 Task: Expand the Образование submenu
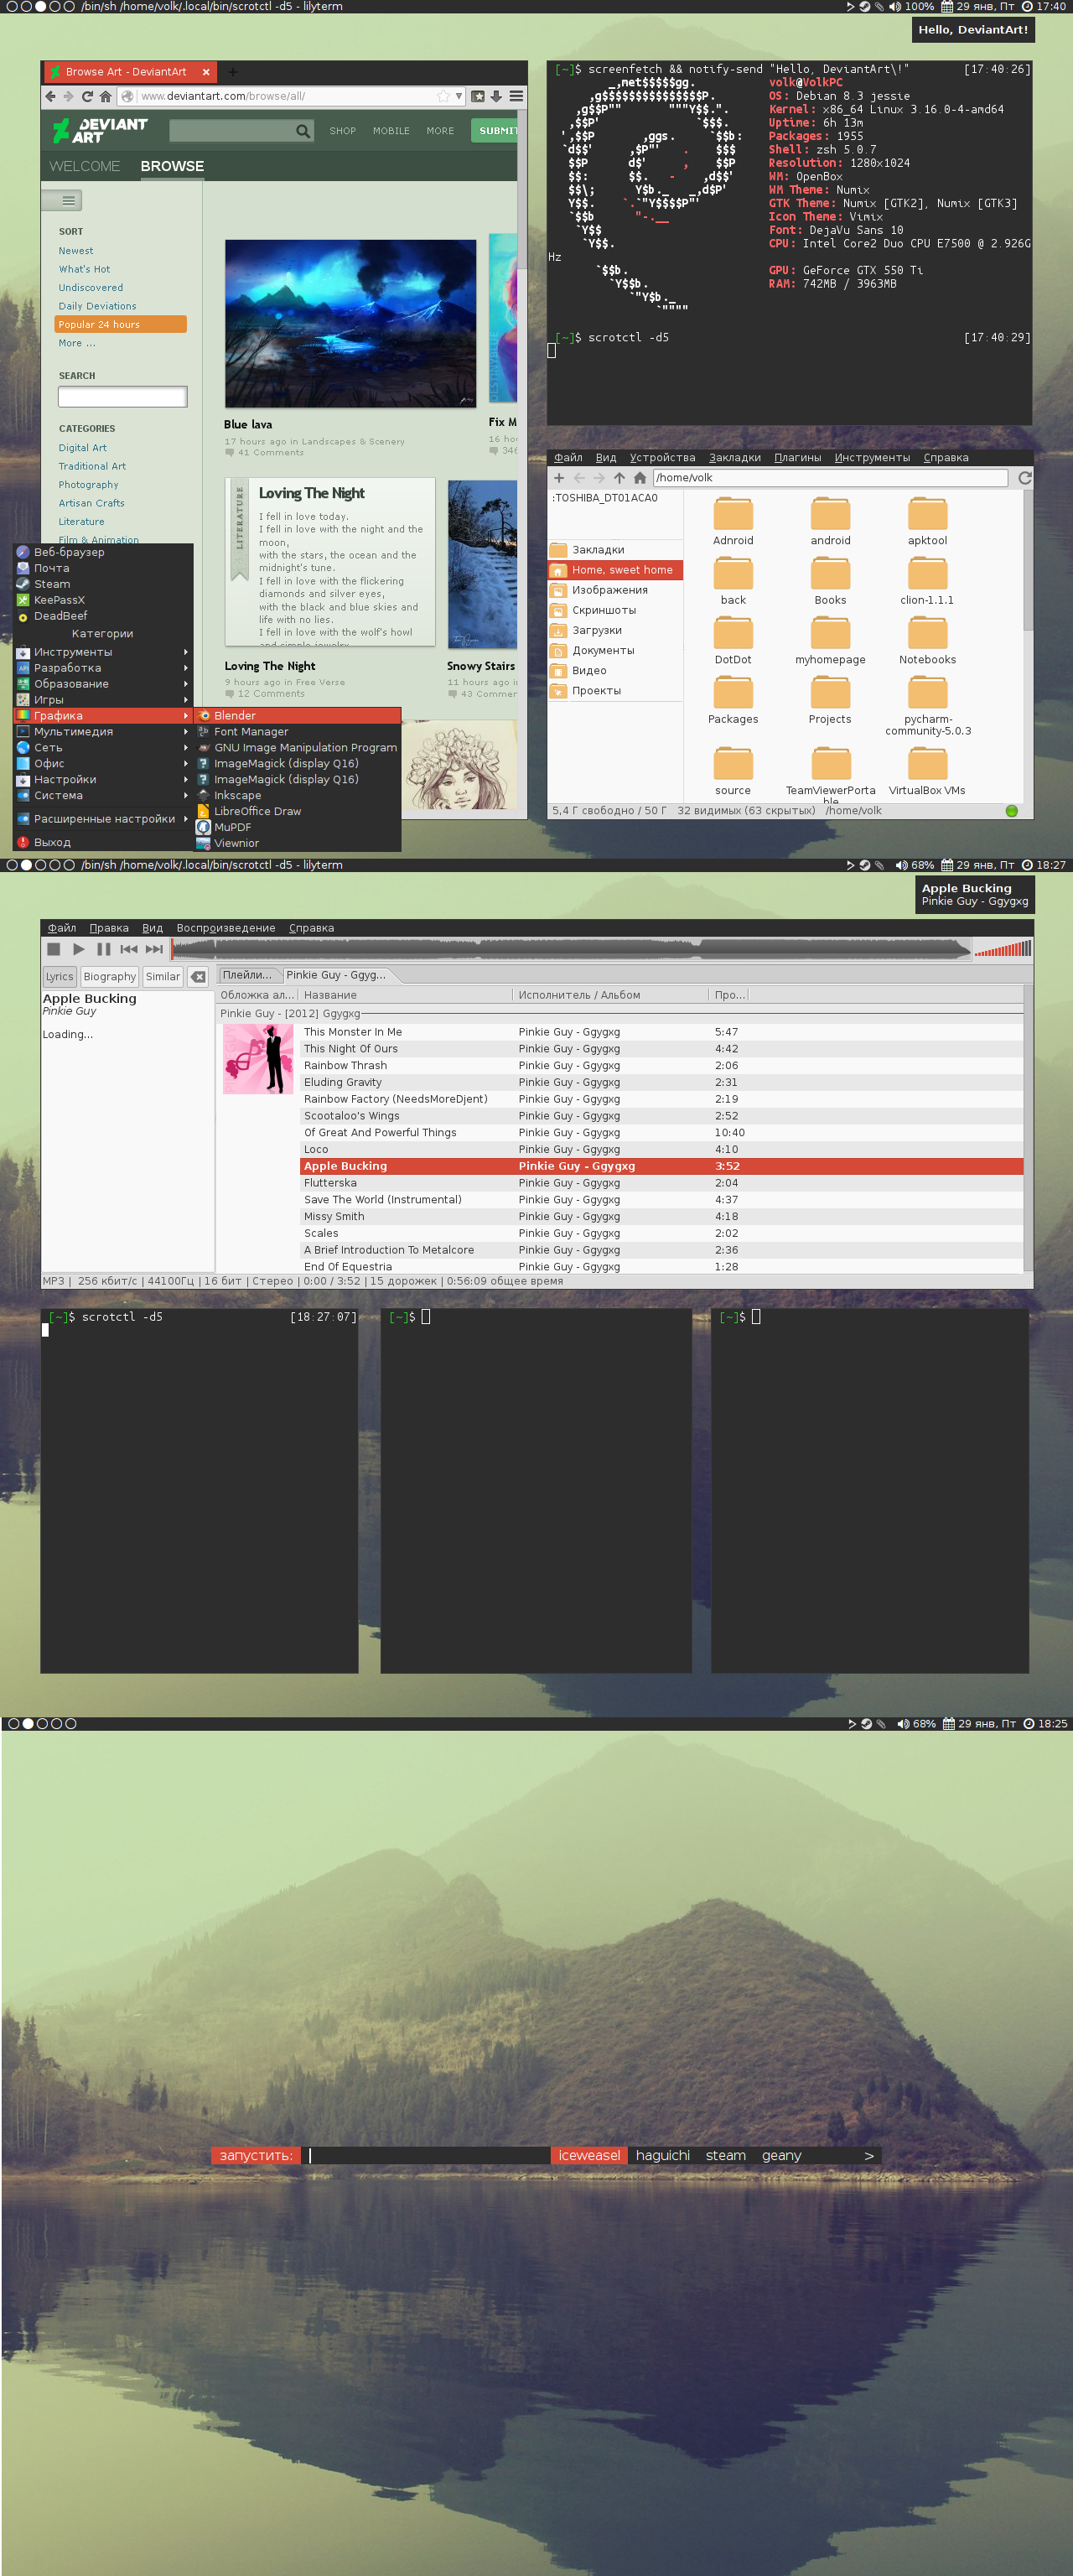click(103, 684)
